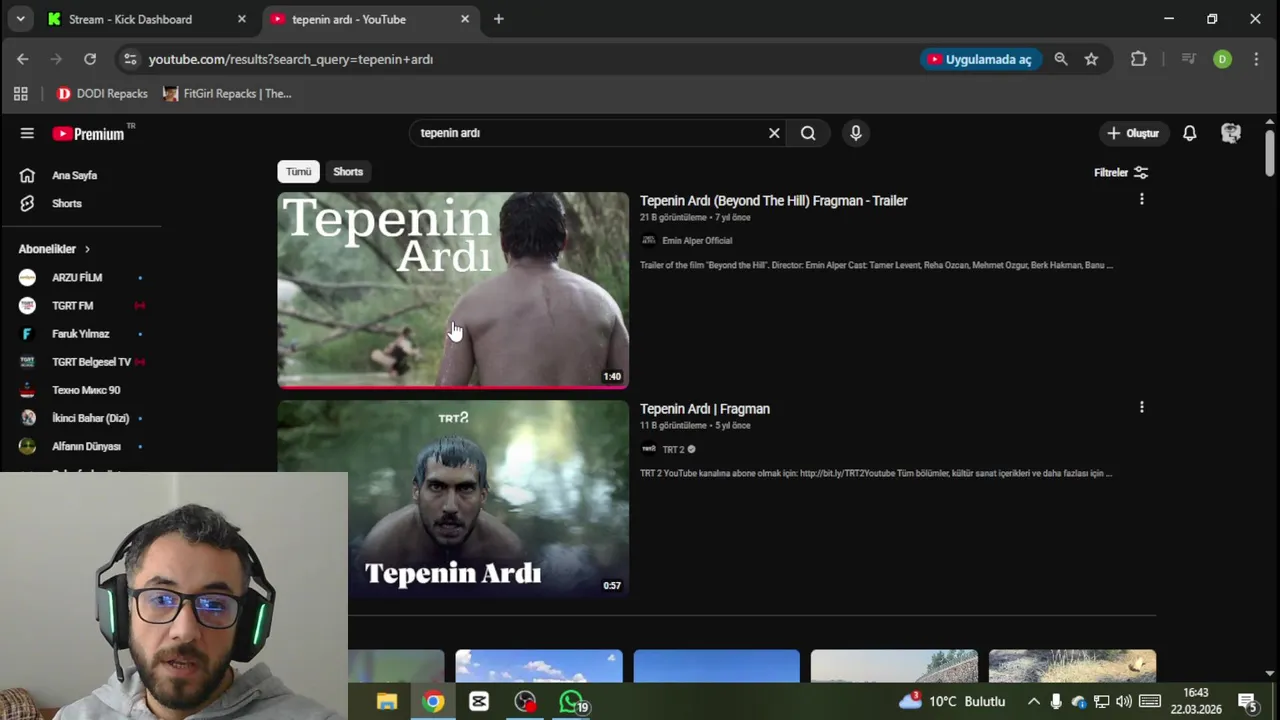The width and height of the screenshot is (1280, 720).
Task: Open the Faruk Yılmaz subscription
Action: [x=80, y=334]
